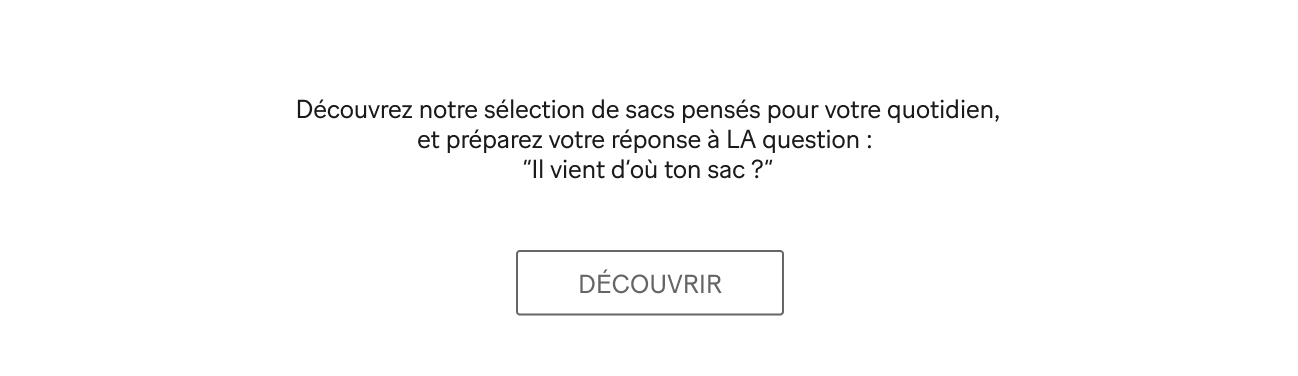Image resolution: width=1298 pixels, height=376 pixels.
Task: Click the DÉCOUVRIR button
Action: coord(649,283)
